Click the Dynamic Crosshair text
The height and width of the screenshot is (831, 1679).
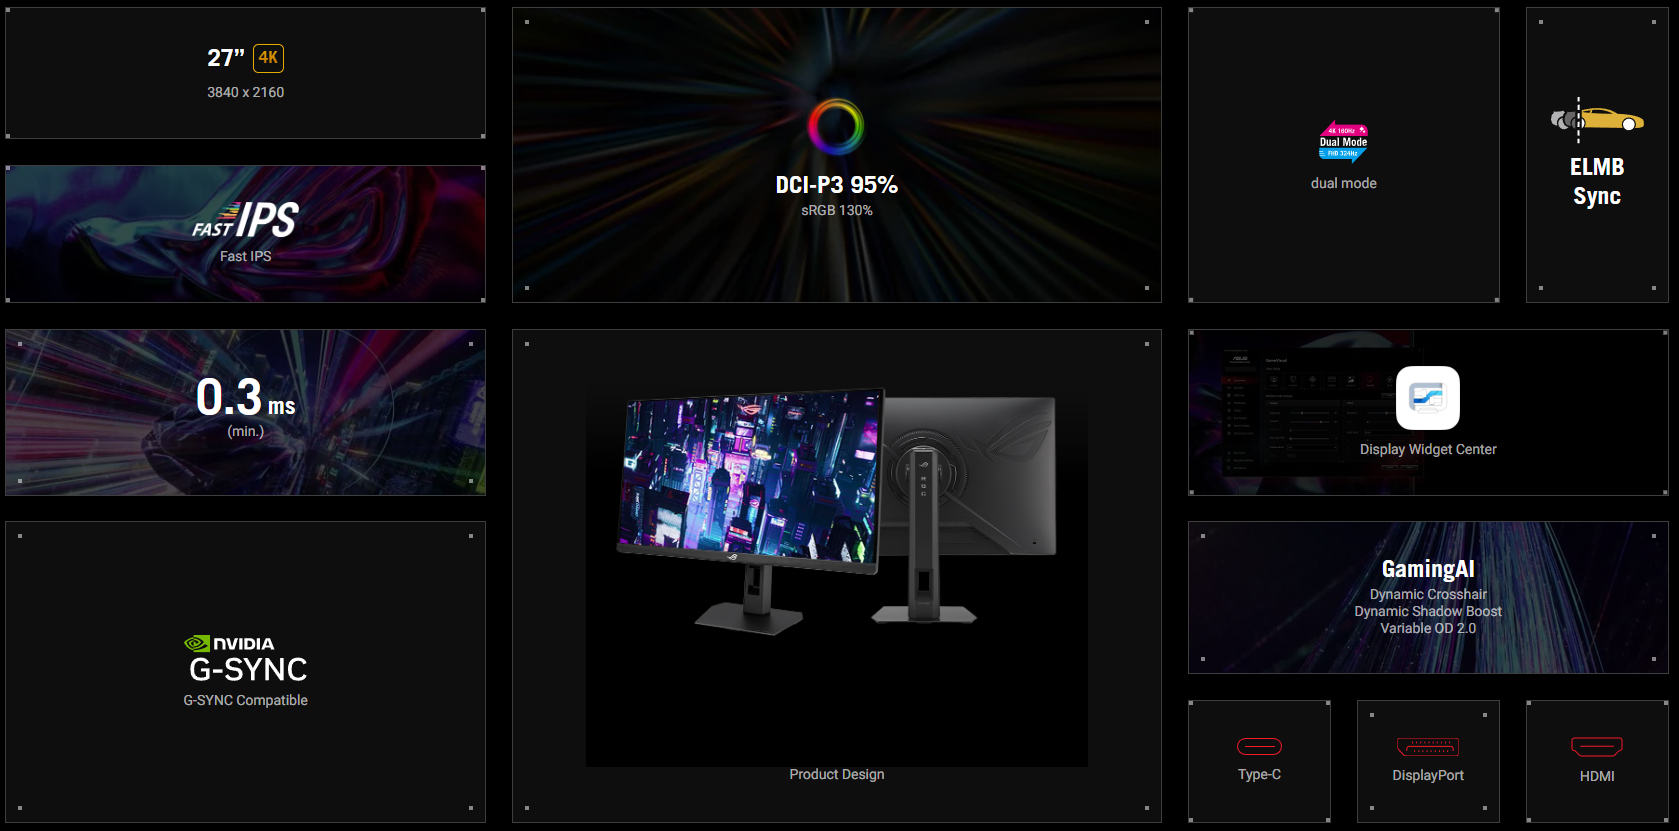1428,594
